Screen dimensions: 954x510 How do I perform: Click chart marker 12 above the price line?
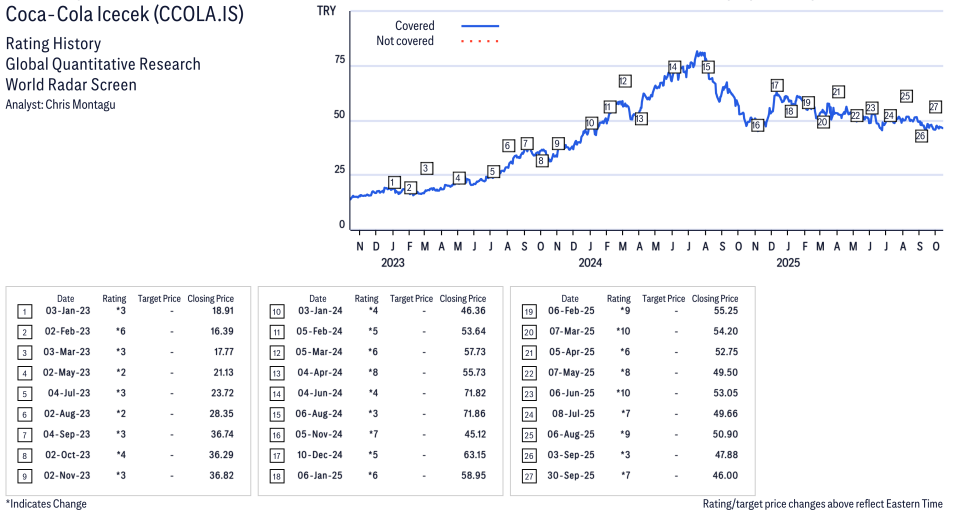coord(624,81)
